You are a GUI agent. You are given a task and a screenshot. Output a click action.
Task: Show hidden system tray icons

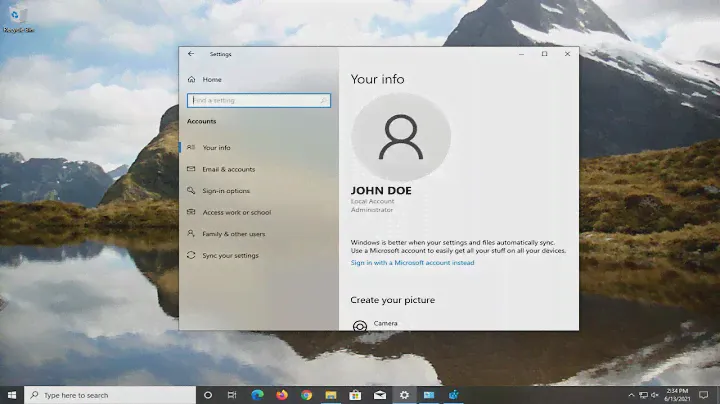point(631,395)
